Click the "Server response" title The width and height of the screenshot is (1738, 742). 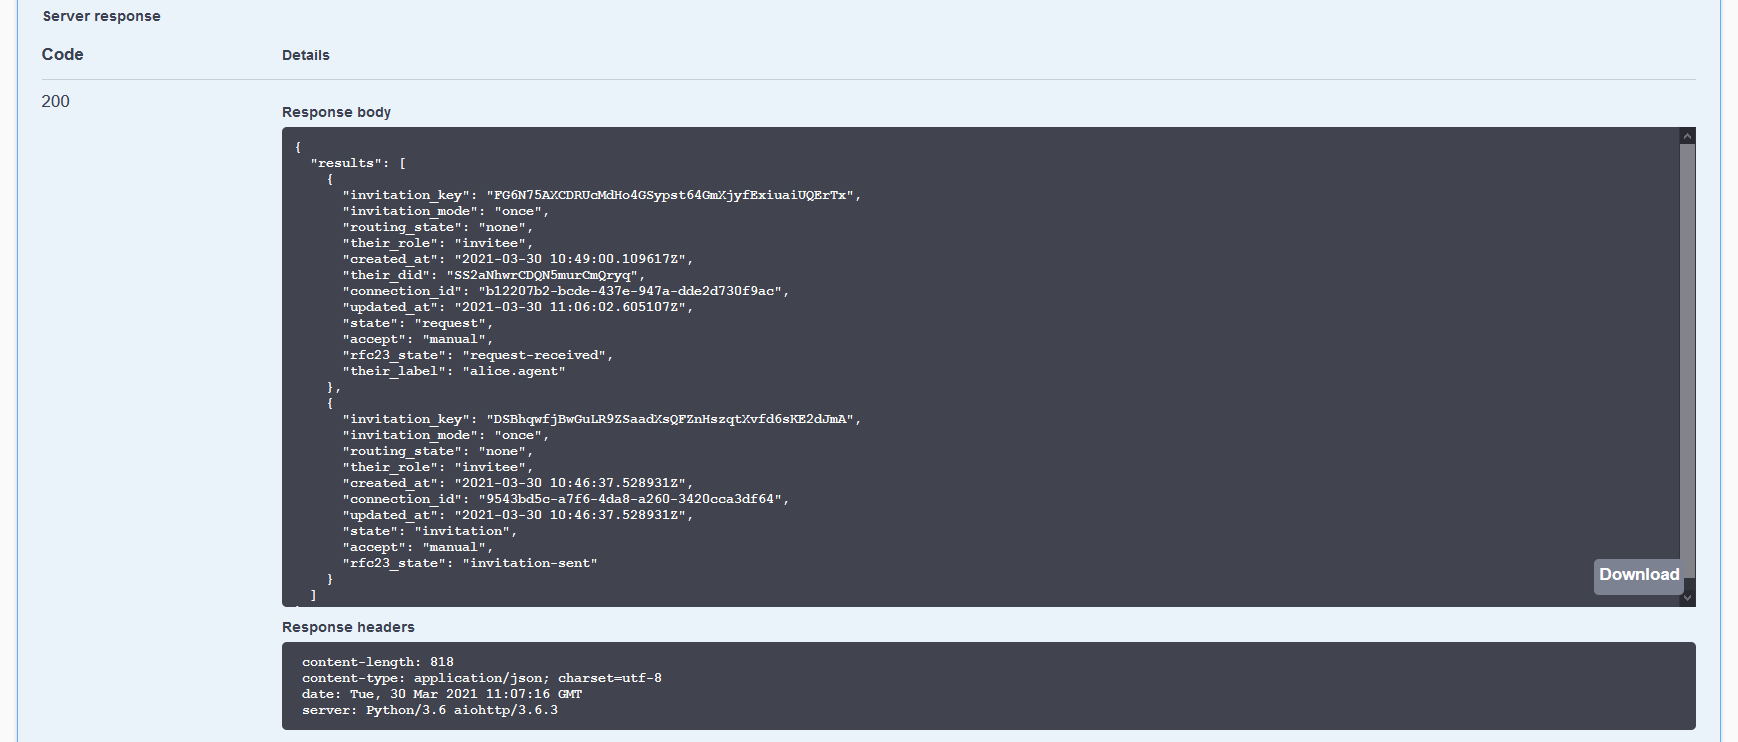101,16
